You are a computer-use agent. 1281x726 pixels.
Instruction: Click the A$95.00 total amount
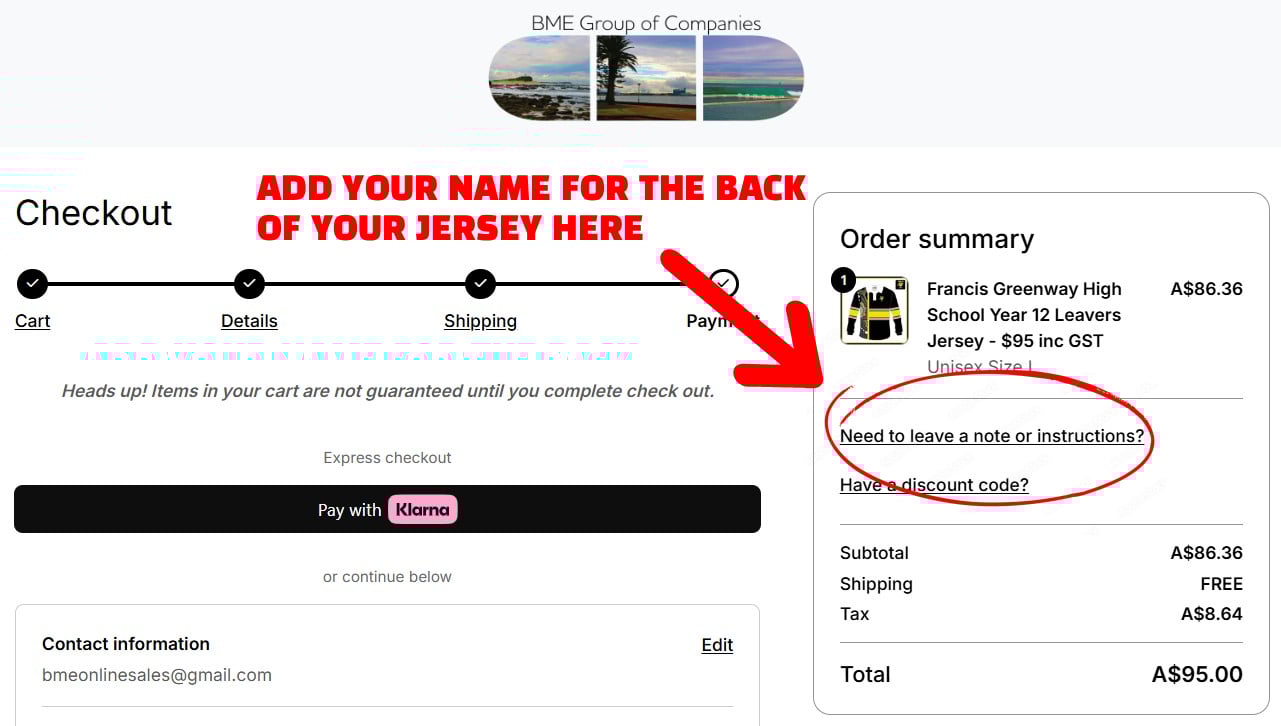(x=1197, y=674)
